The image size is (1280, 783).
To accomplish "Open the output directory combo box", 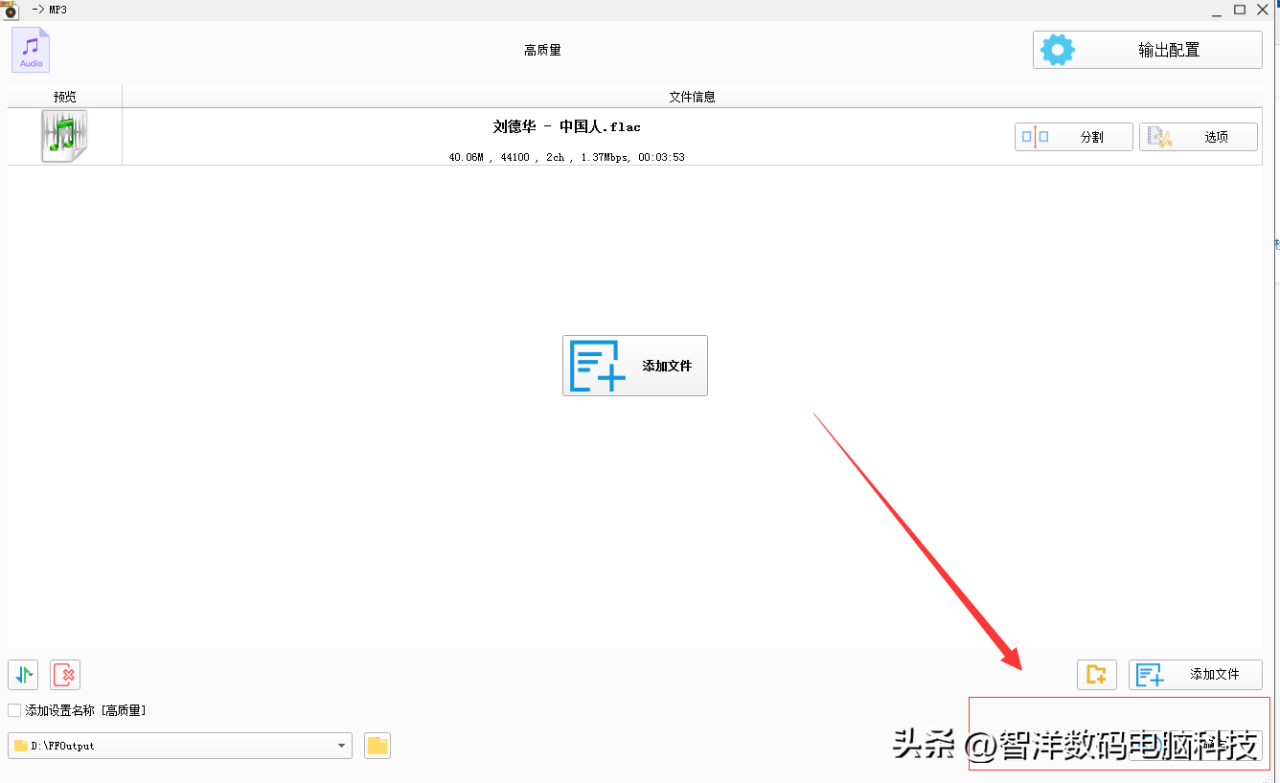I will pos(180,745).
